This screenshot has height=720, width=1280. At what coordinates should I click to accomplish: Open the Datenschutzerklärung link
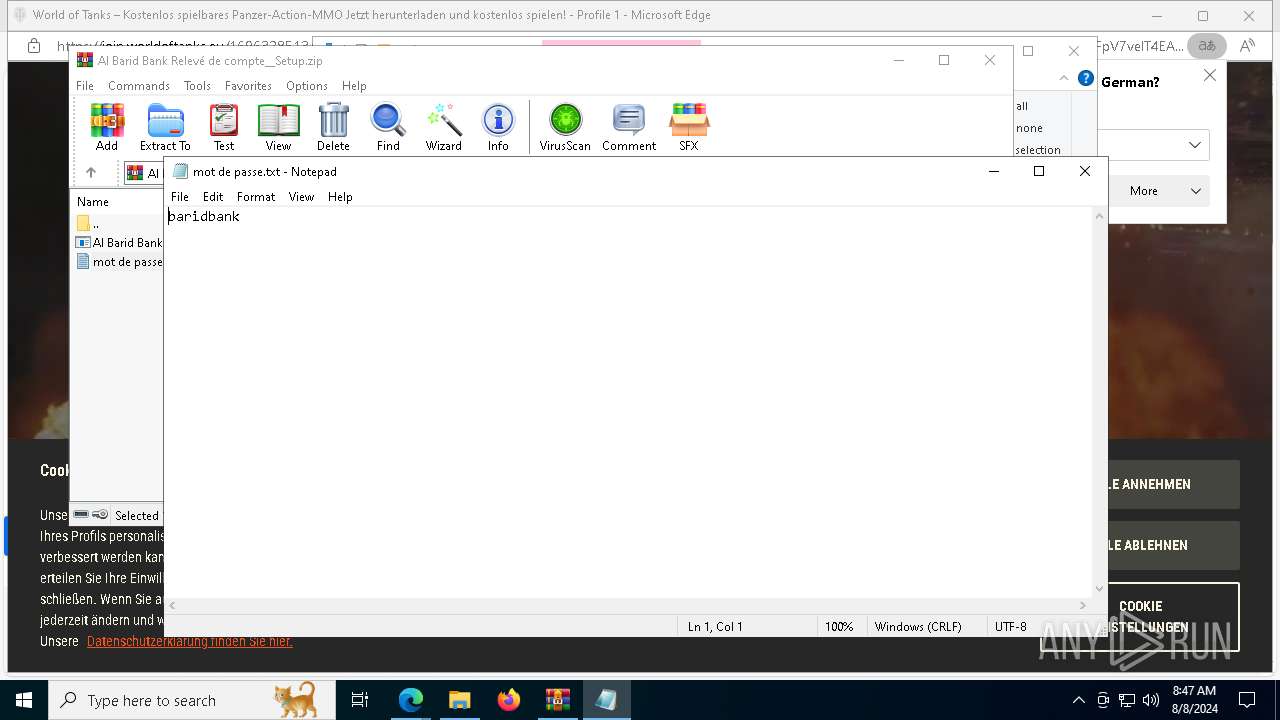click(x=190, y=641)
